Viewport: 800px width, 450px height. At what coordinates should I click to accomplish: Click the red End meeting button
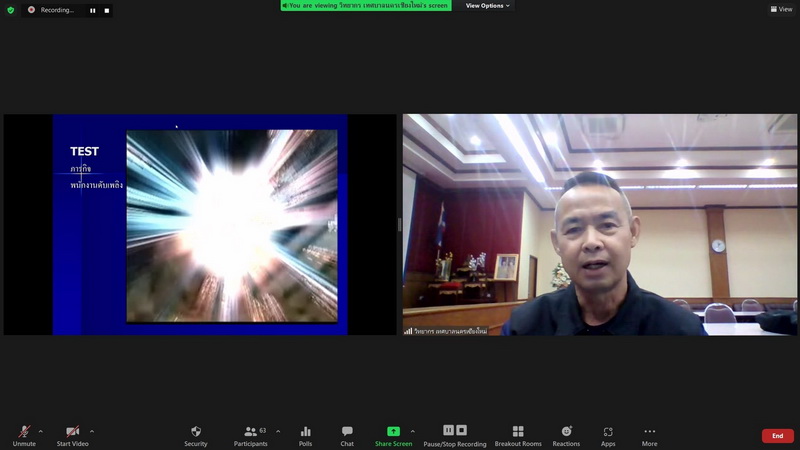tap(777, 436)
